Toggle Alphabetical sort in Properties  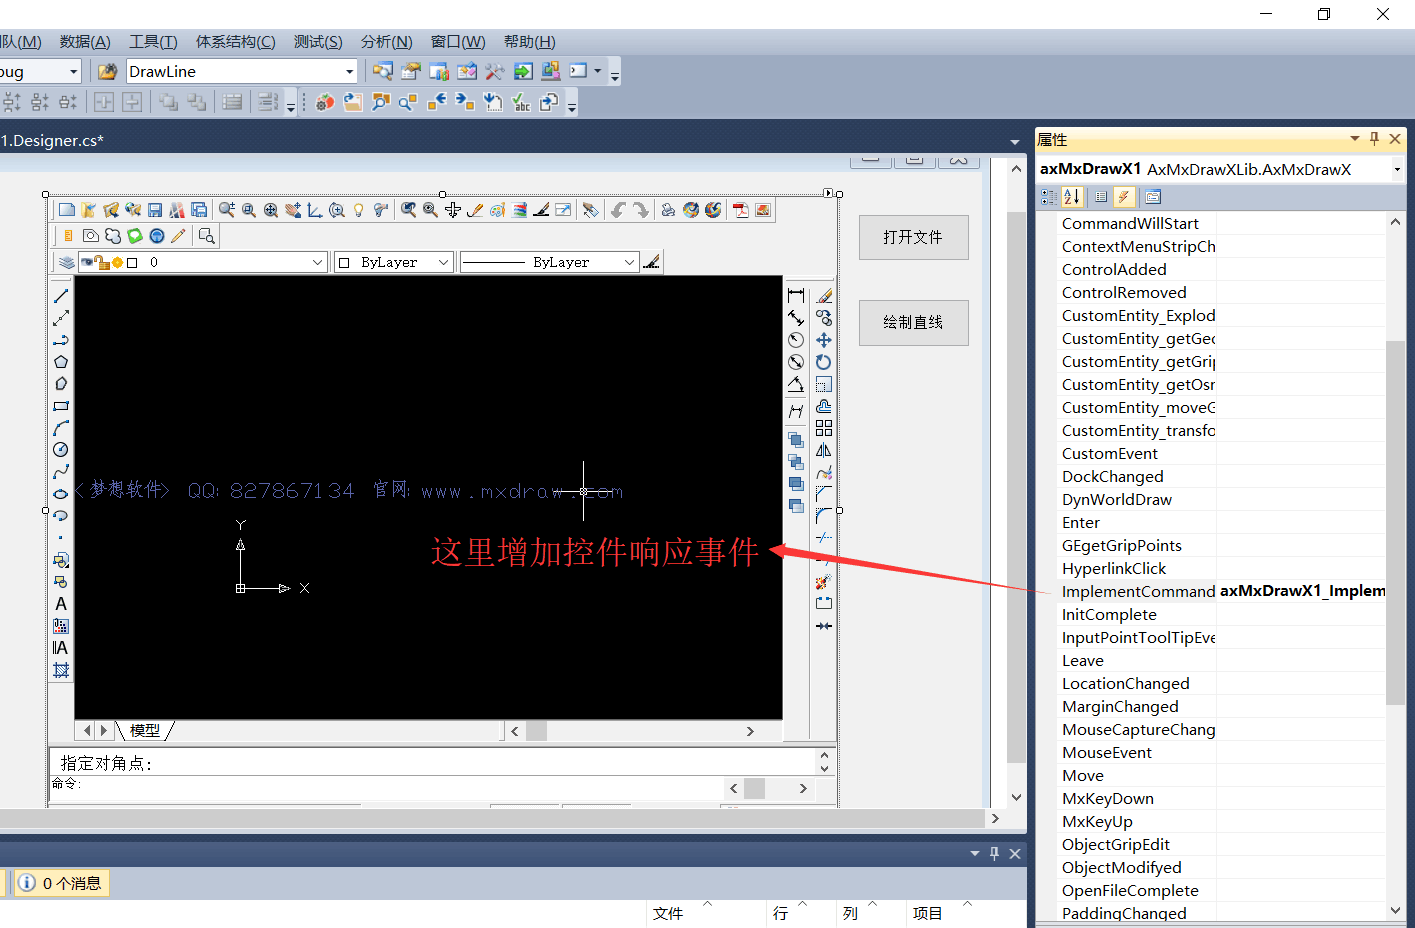pos(1072,197)
